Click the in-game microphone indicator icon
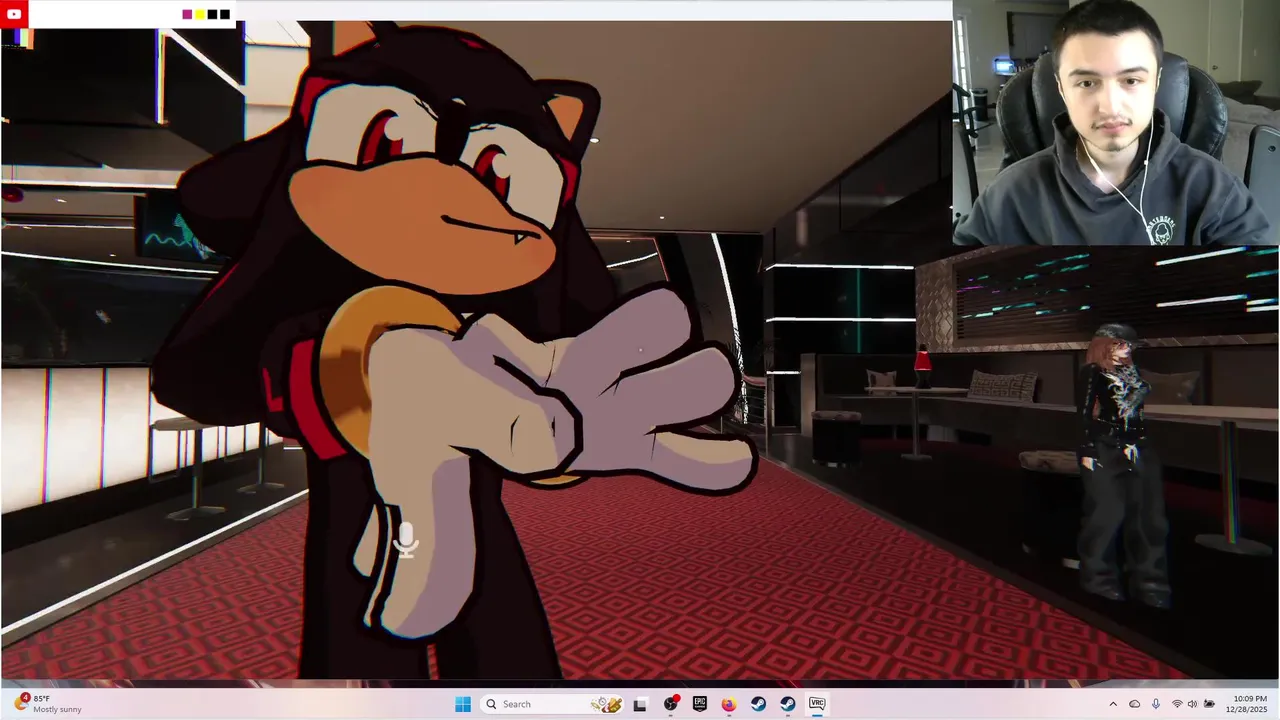Viewport: 1280px width, 720px height. click(405, 541)
